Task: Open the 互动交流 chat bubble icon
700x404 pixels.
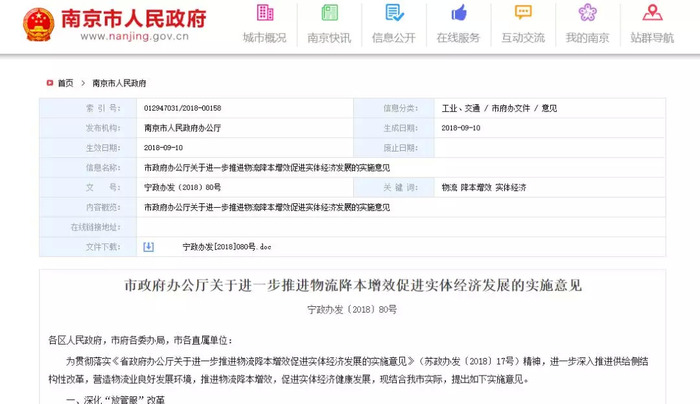Action: [523, 12]
